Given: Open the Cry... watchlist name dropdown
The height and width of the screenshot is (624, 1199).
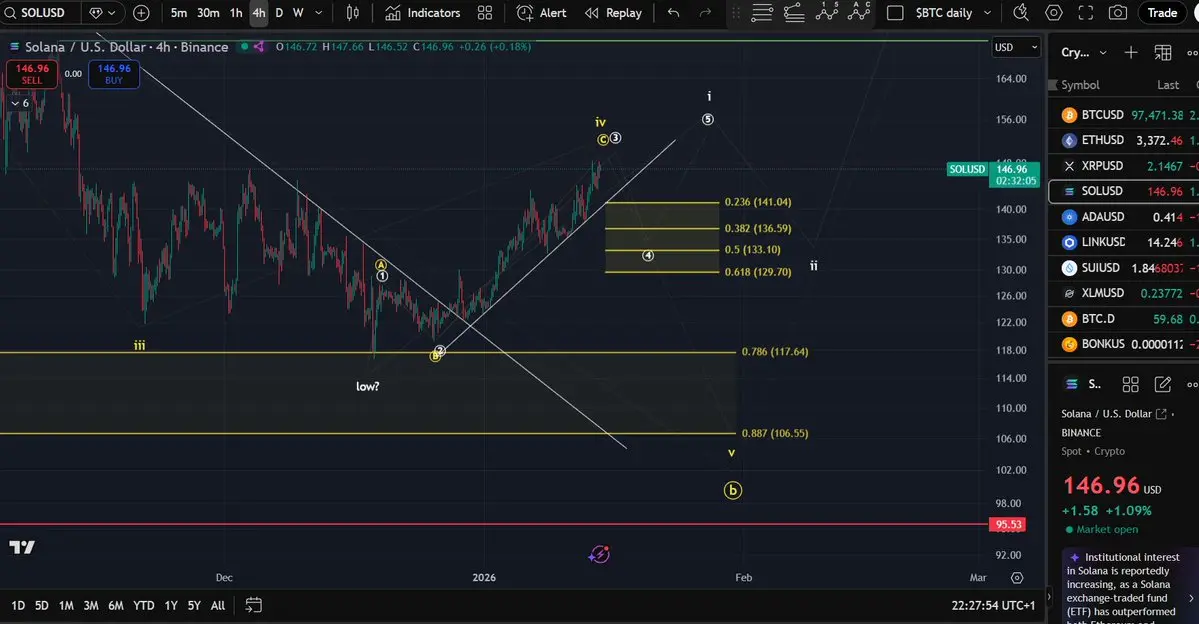Looking at the screenshot, I should coord(1084,53).
